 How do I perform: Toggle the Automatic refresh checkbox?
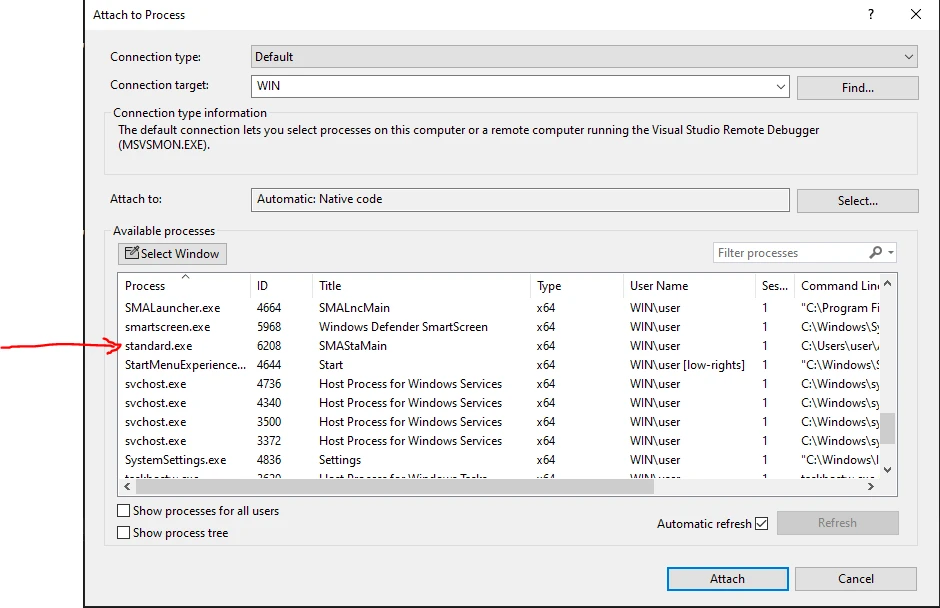(762, 523)
